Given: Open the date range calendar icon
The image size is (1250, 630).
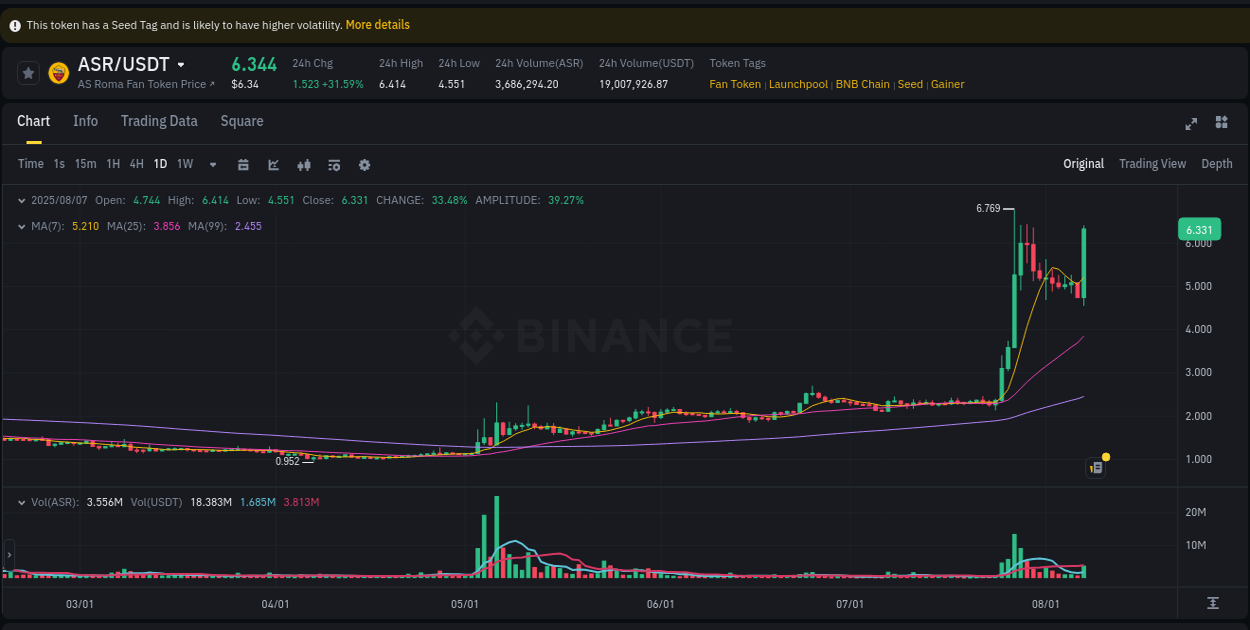Looking at the screenshot, I should point(243,164).
